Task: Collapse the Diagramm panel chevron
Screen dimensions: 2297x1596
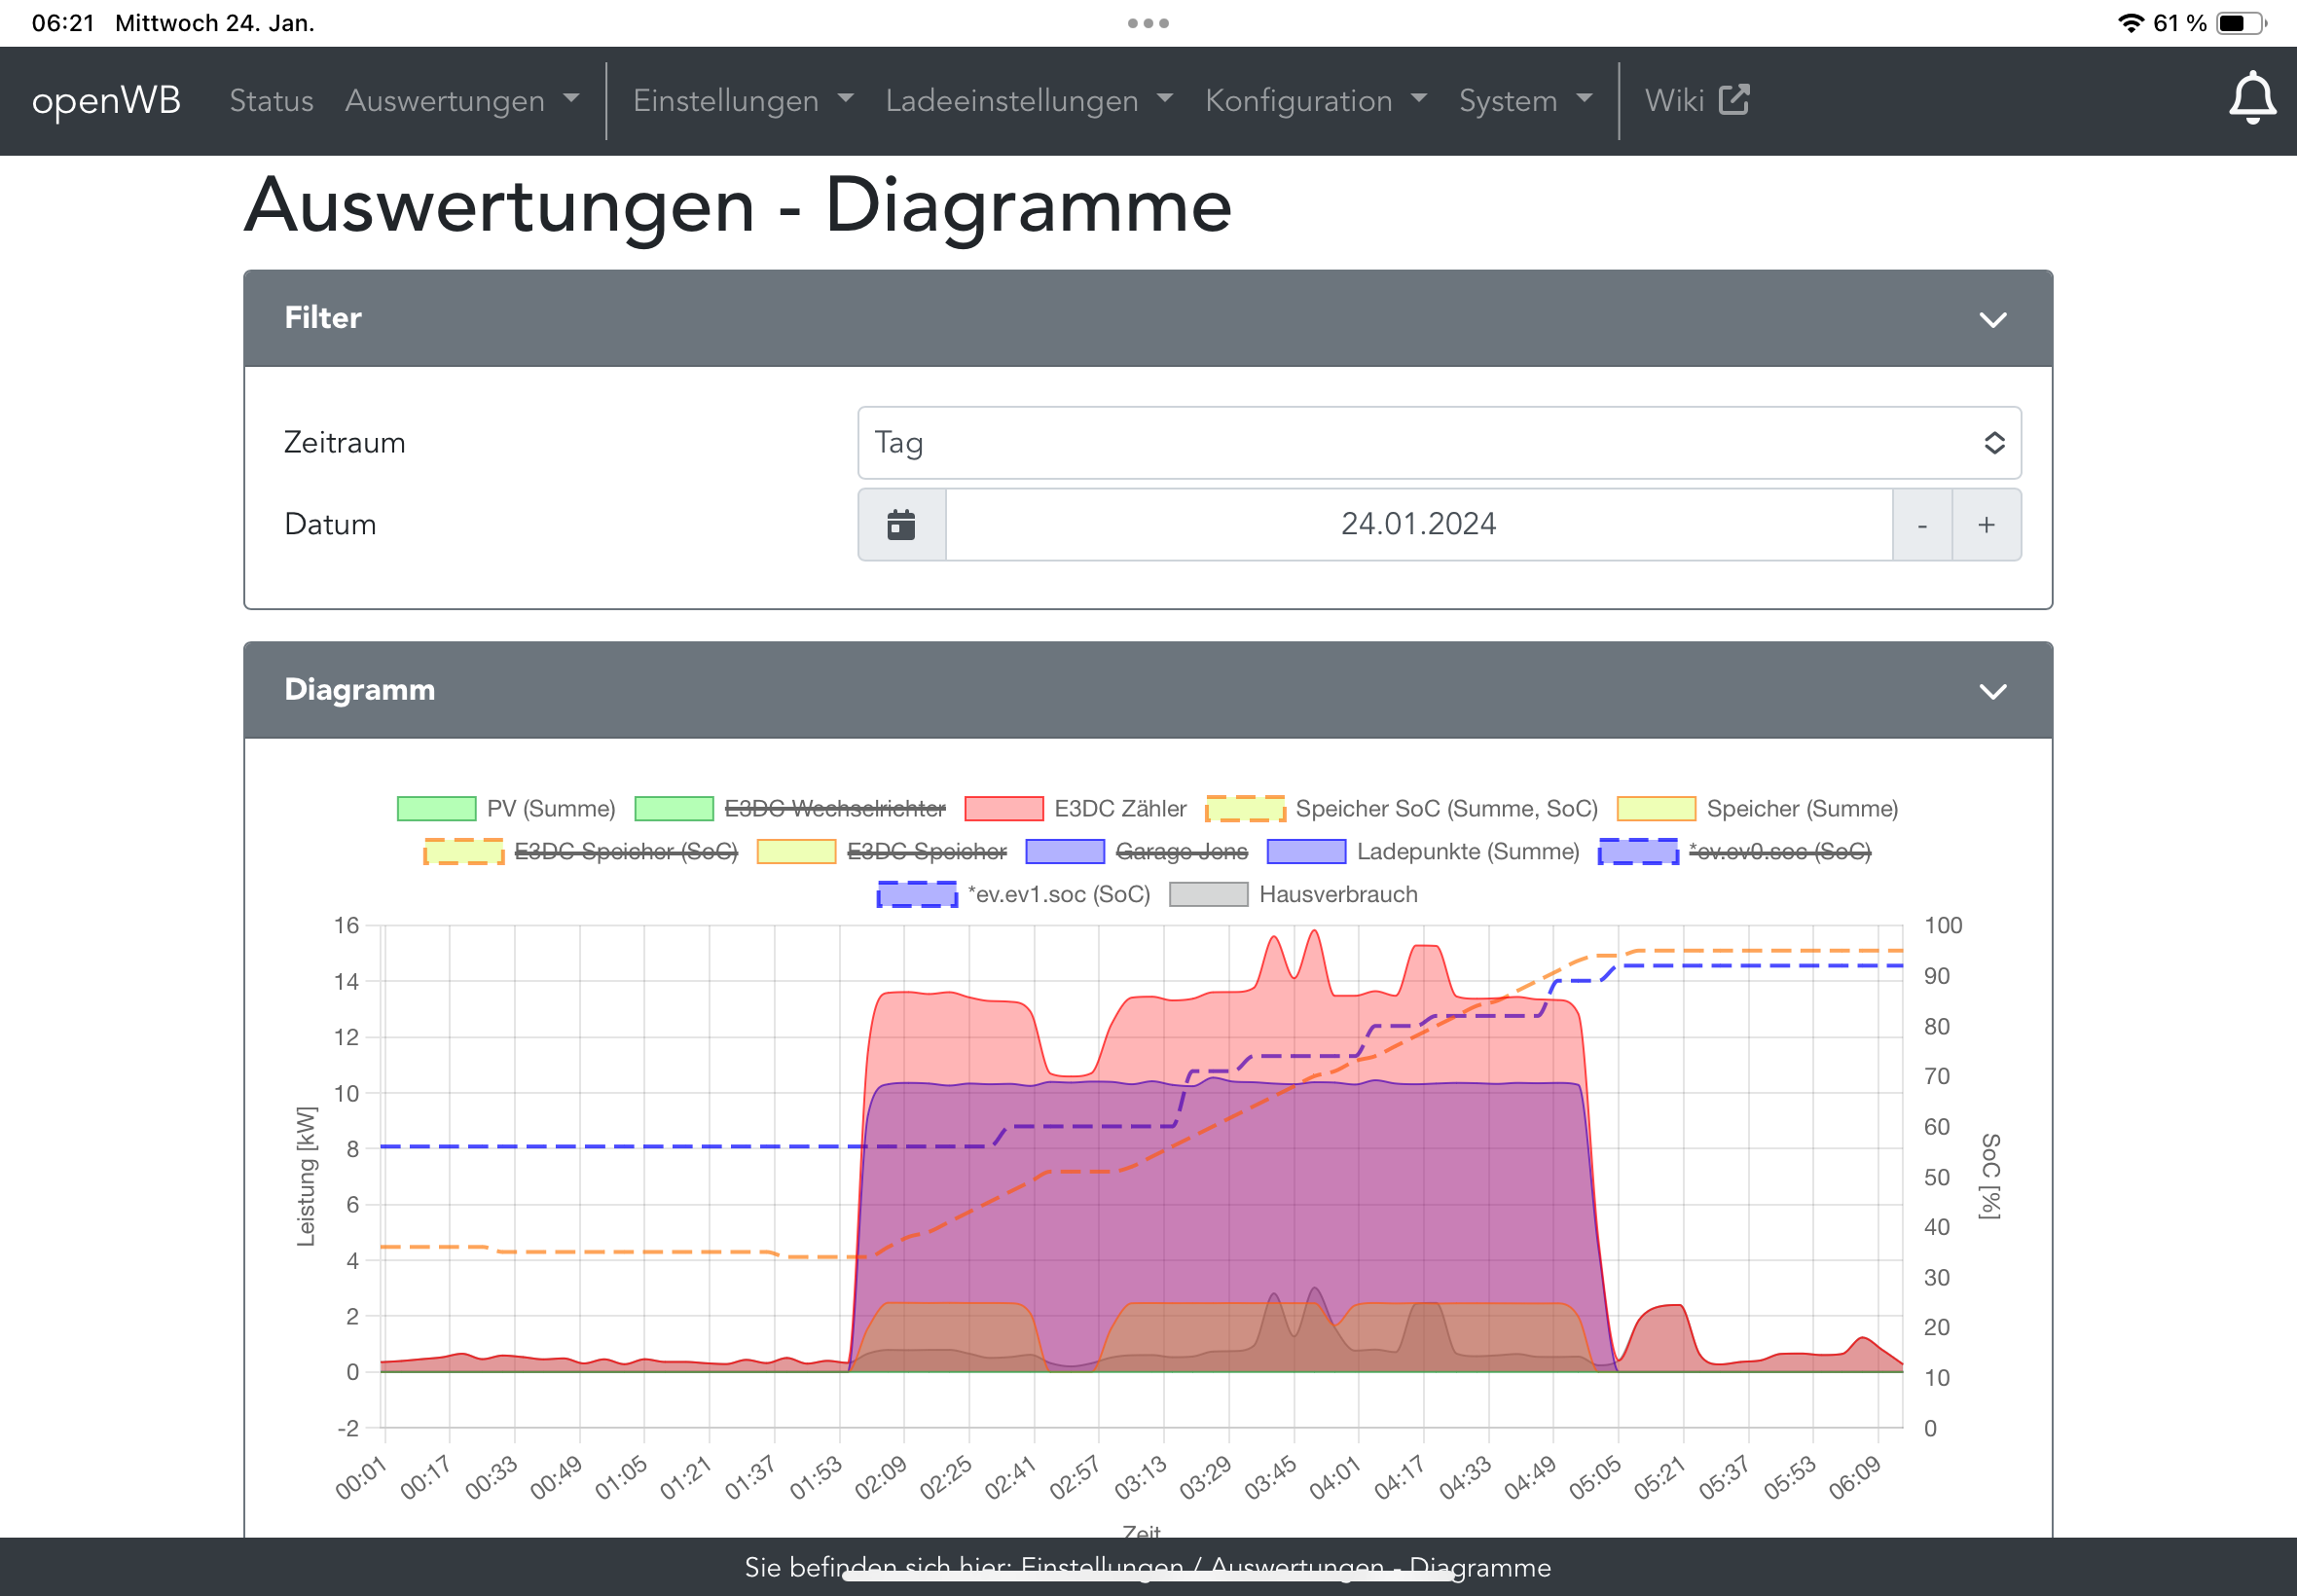Action: pyautogui.click(x=1992, y=691)
